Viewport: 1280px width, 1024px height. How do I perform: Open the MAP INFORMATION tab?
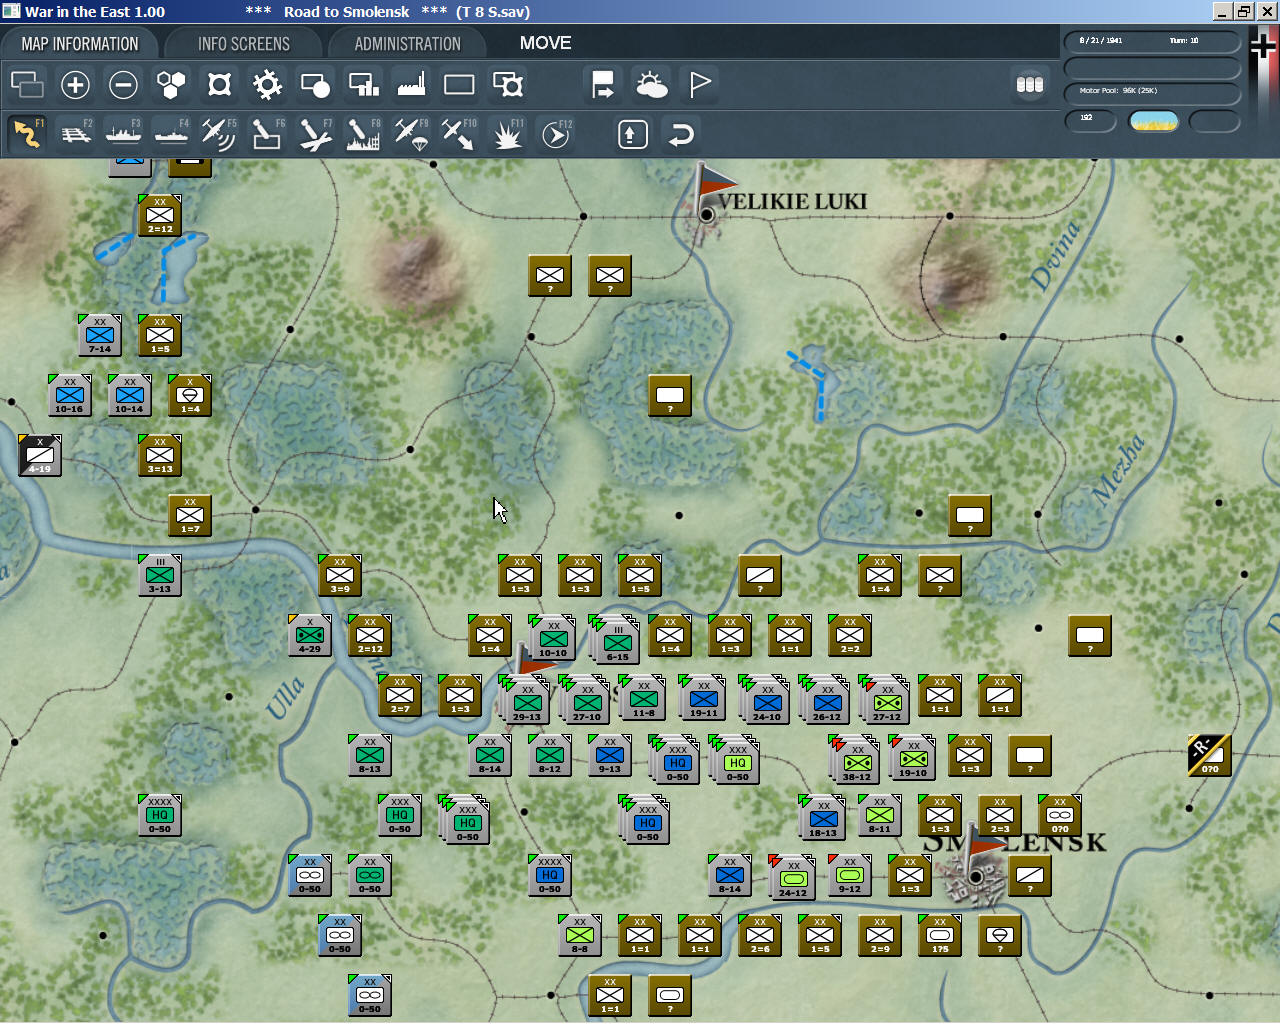pyautogui.click(x=80, y=44)
